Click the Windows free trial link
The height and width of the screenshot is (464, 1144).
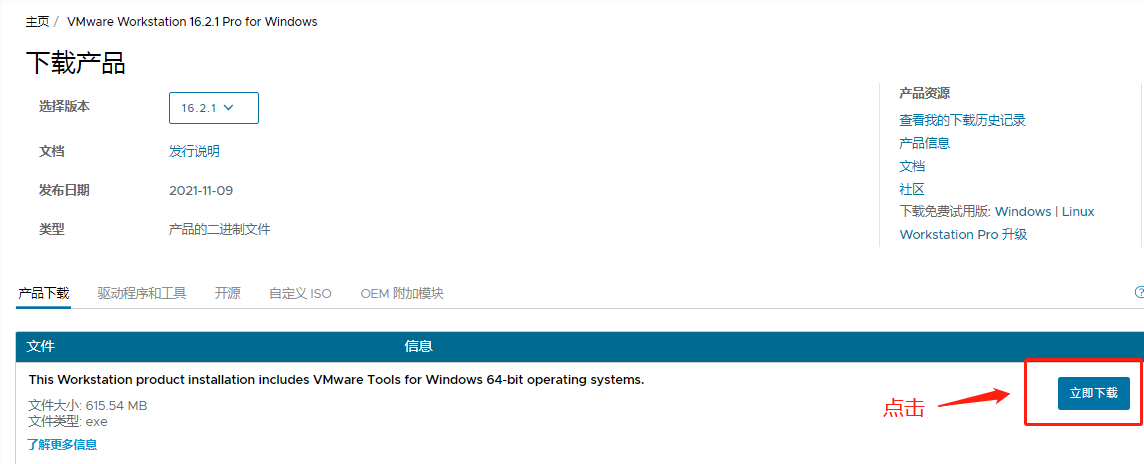click(1023, 212)
